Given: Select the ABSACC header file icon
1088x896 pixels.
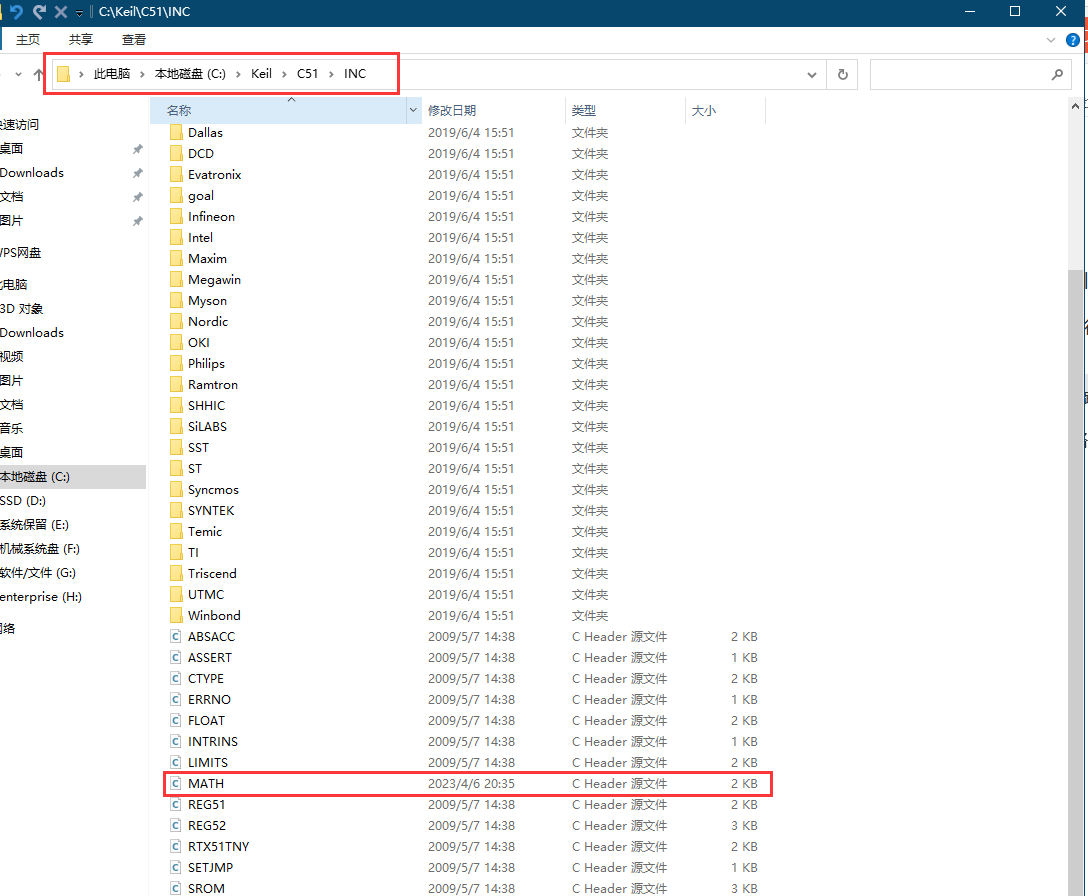Looking at the screenshot, I should point(176,636).
